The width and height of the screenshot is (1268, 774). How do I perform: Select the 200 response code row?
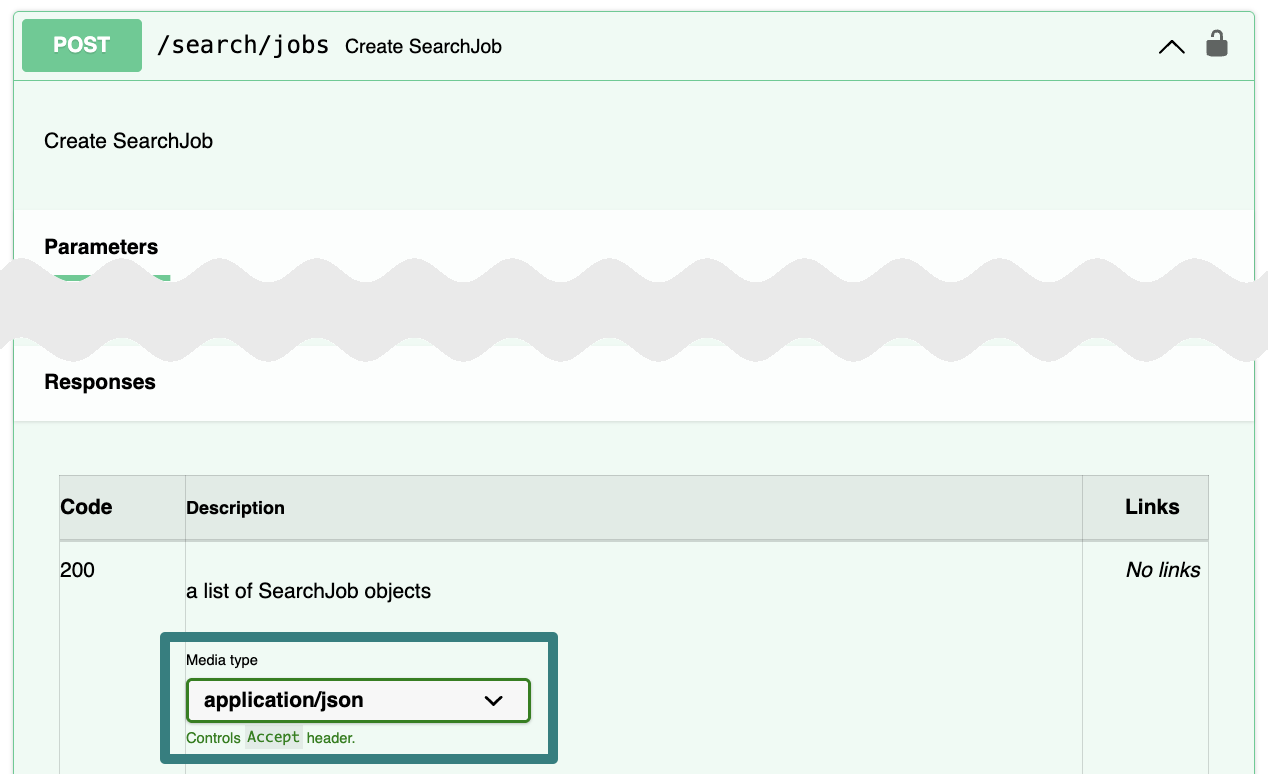[x=80, y=570]
